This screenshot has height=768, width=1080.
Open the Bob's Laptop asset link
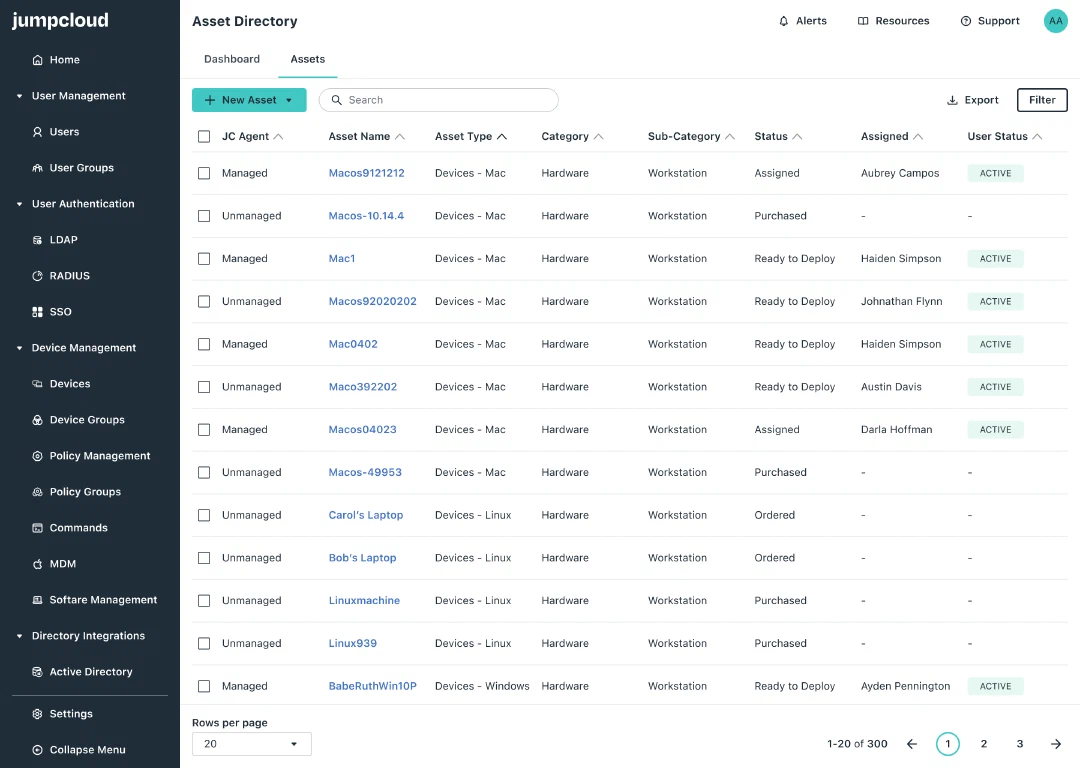click(x=362, y=558)
